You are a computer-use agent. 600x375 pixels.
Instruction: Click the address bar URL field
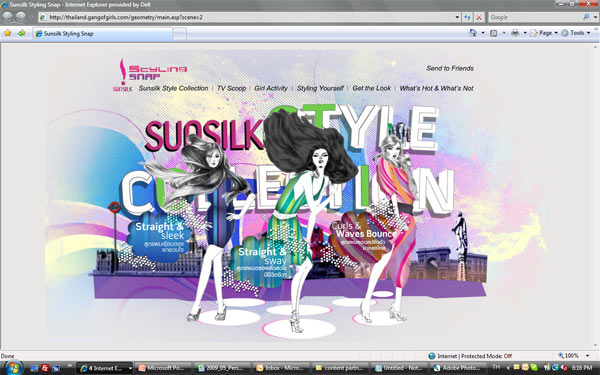click(249, 17)
